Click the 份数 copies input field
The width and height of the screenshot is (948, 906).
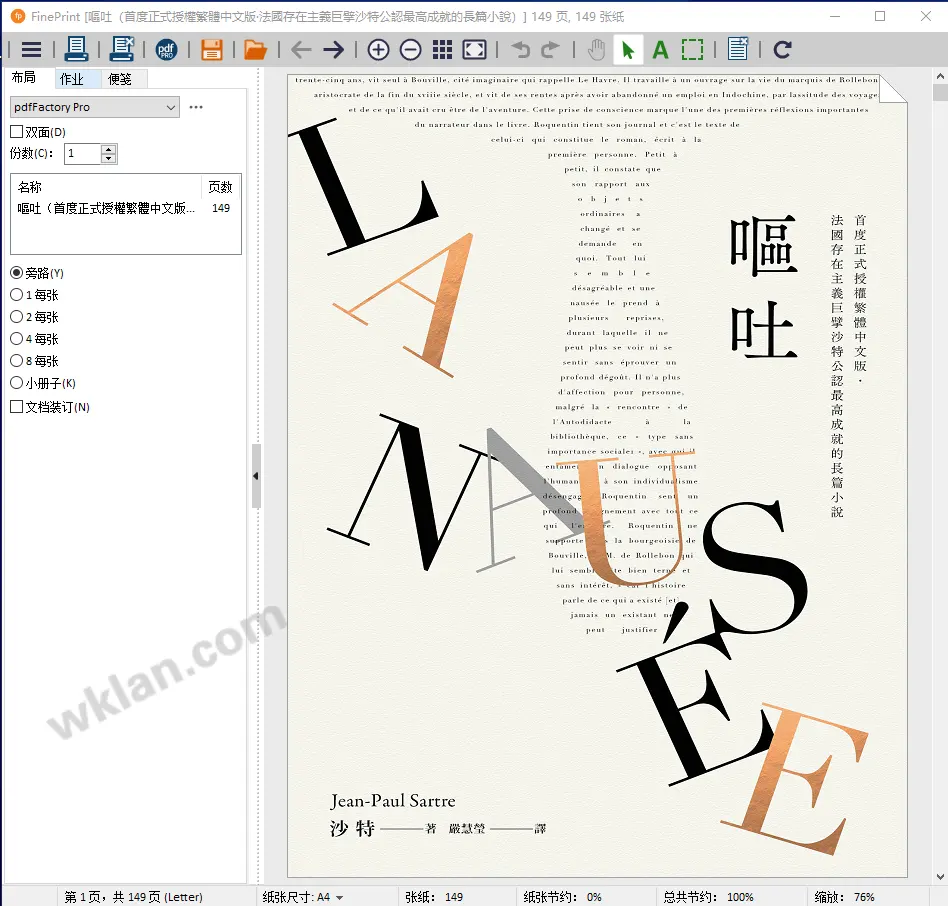(83, 154)
